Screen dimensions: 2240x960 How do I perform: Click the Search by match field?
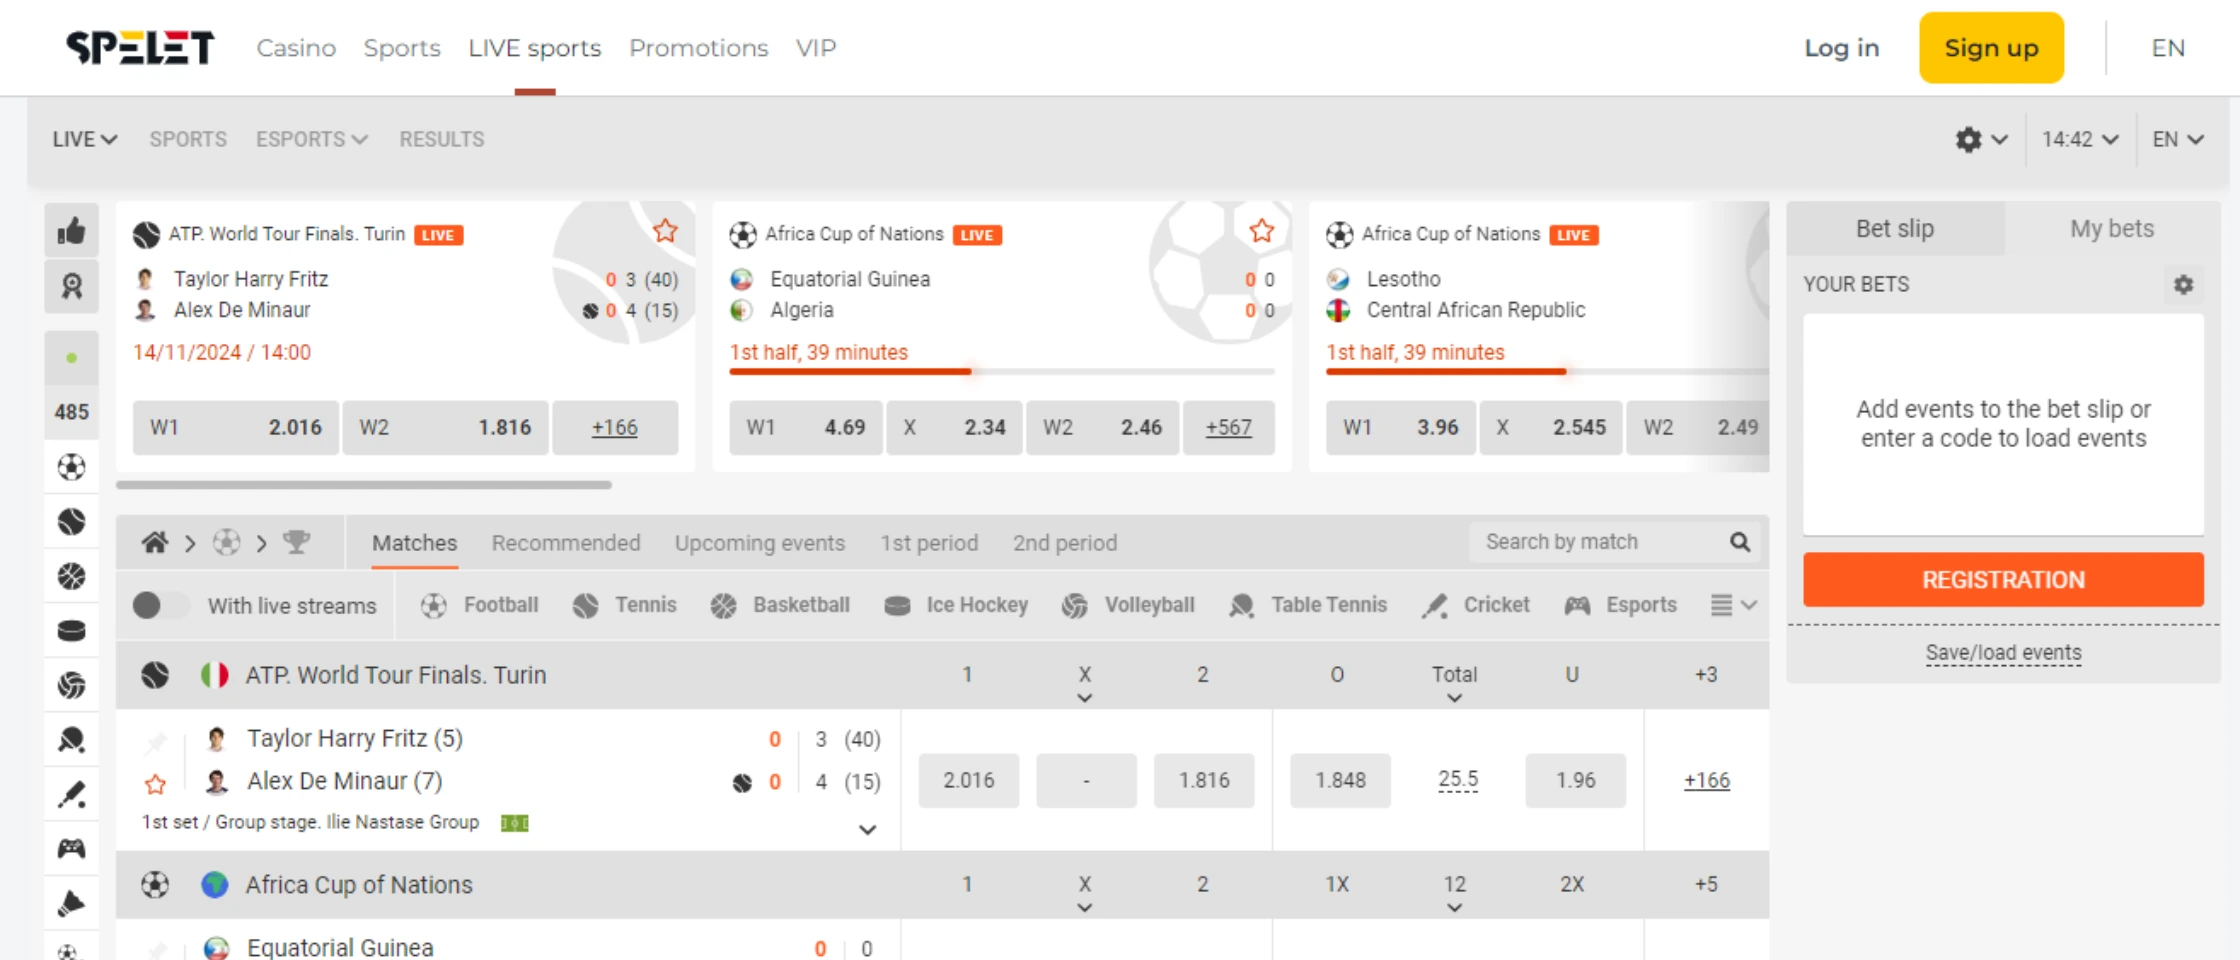(x=1600, y=542)
